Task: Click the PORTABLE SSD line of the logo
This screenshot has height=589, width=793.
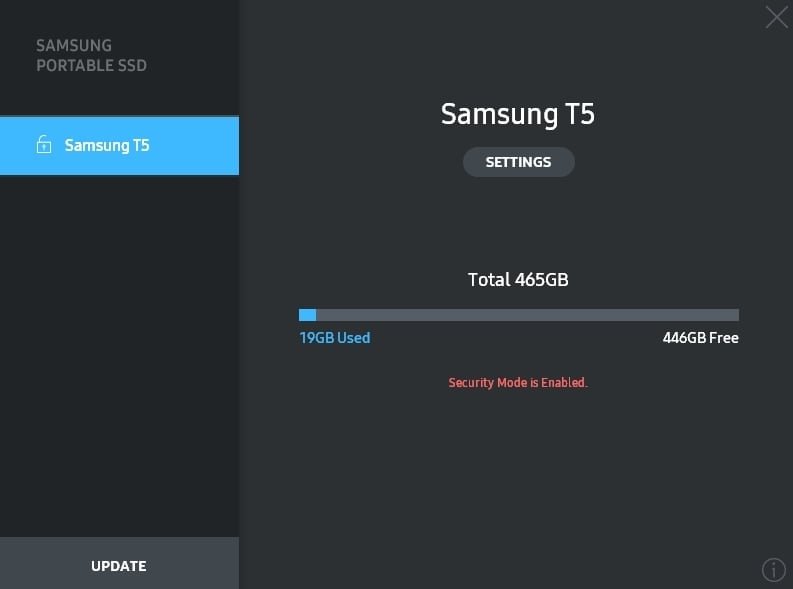Action: pos(92,65)
